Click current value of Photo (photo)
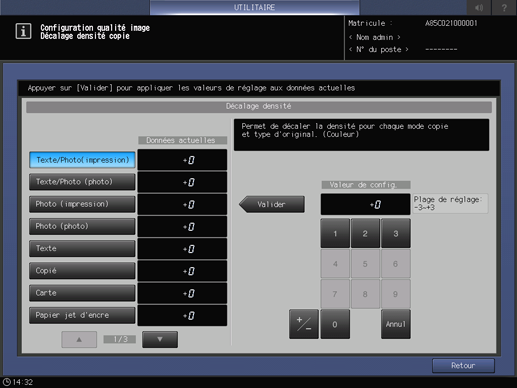Screen dimensions: 517x388 coord(182,227)
